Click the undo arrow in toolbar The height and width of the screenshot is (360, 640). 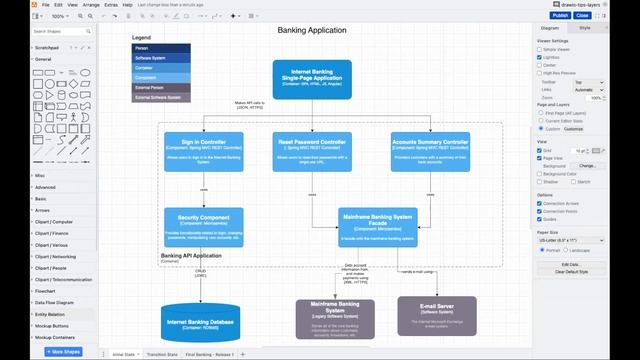click(104, 16)
